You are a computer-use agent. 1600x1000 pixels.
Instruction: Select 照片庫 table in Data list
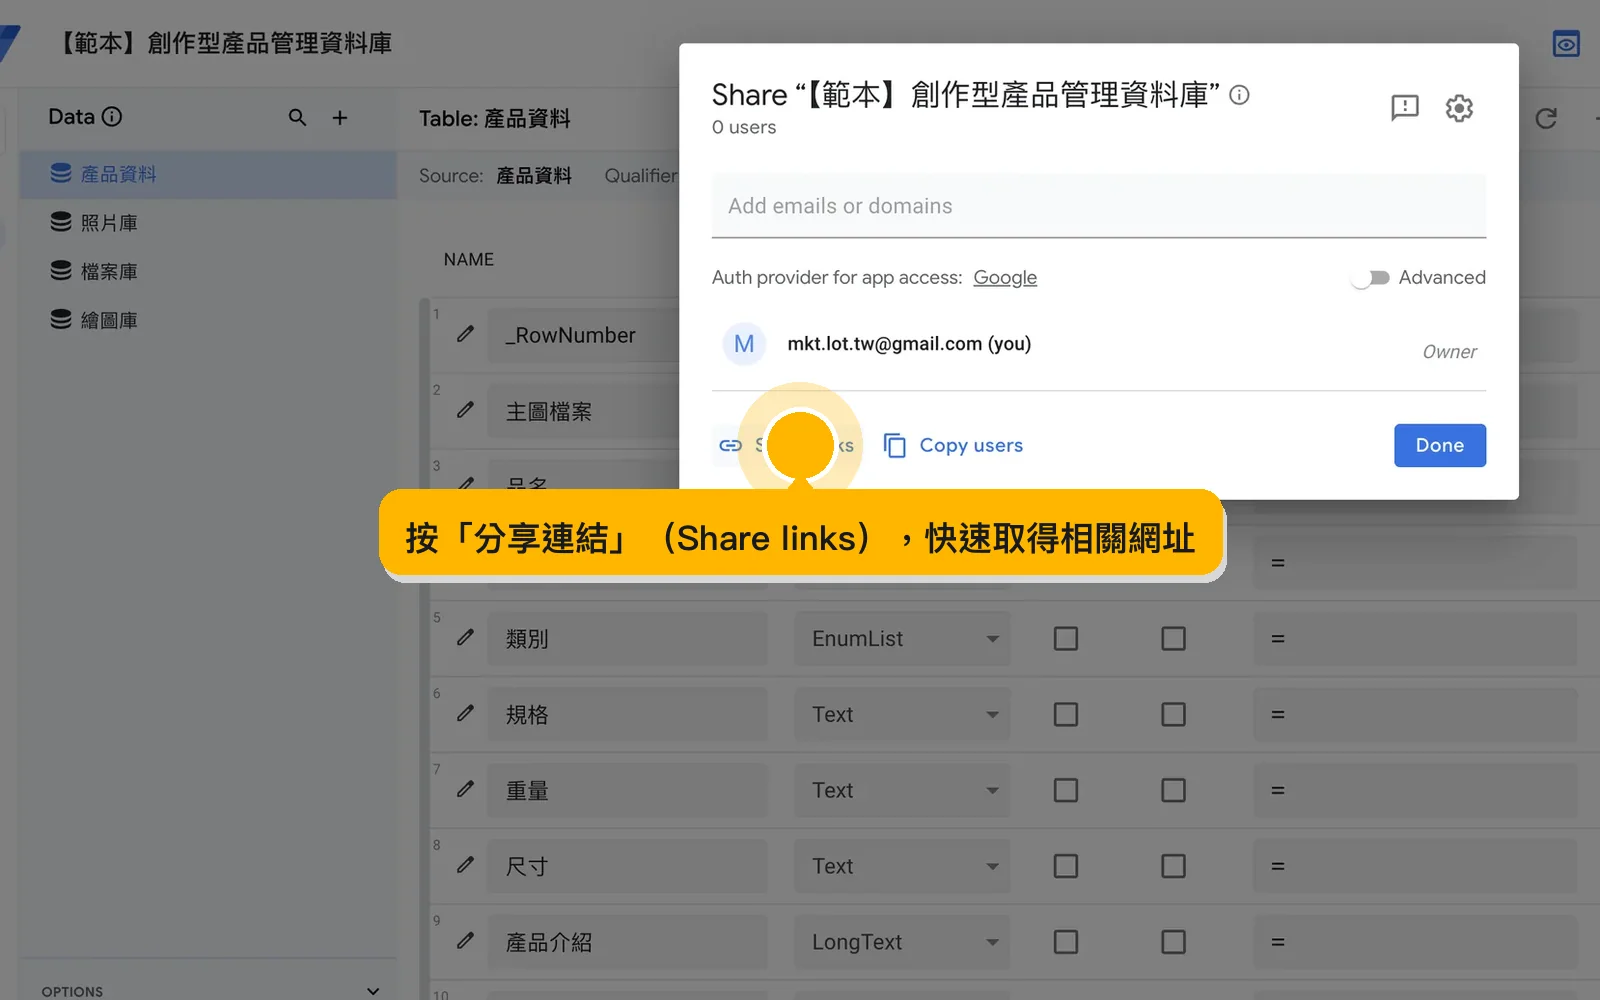208,223
